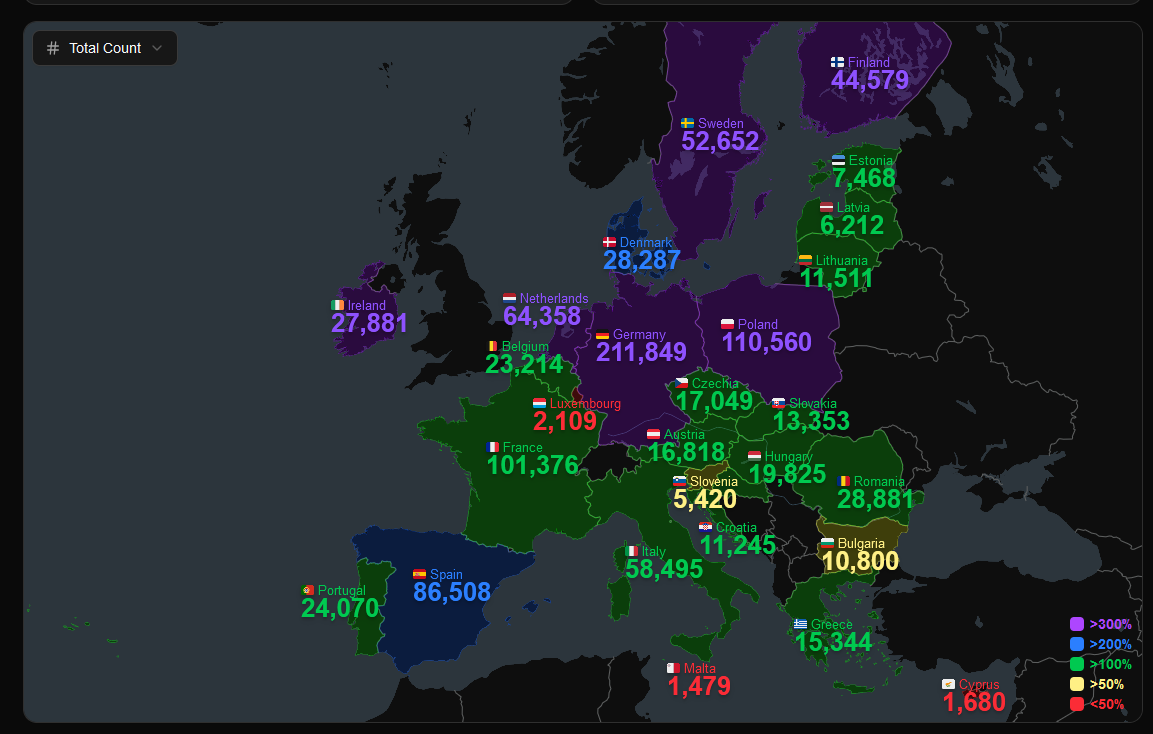Open the Total Count dropdown
This screenshot has height=734, width=1153.
click(105, 48)
